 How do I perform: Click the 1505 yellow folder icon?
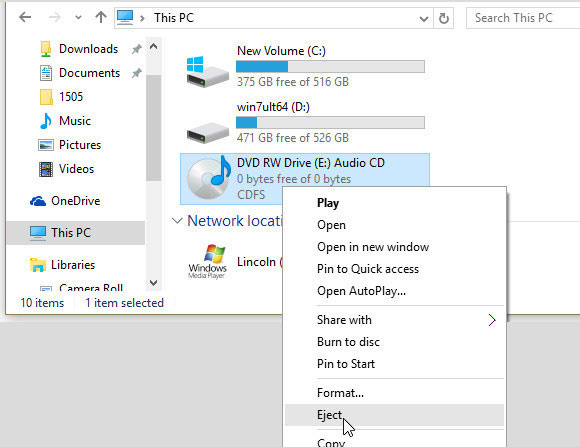point(46,97)
